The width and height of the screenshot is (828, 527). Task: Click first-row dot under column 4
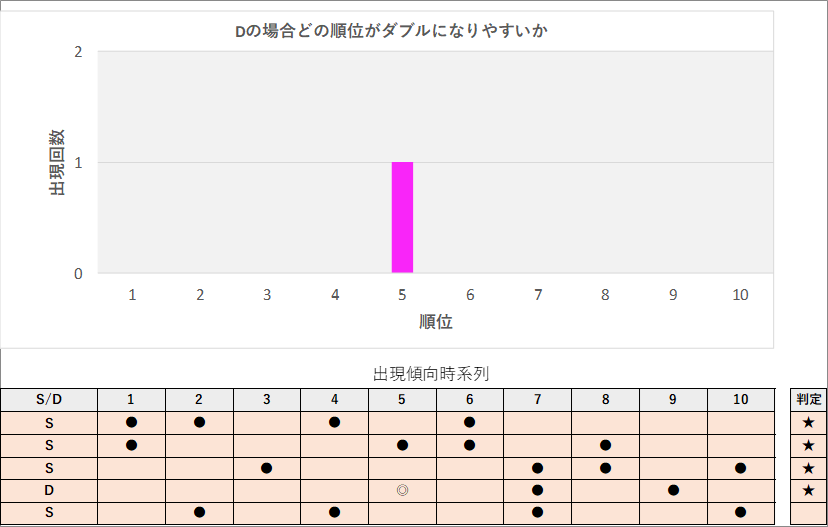click(334, 422)
